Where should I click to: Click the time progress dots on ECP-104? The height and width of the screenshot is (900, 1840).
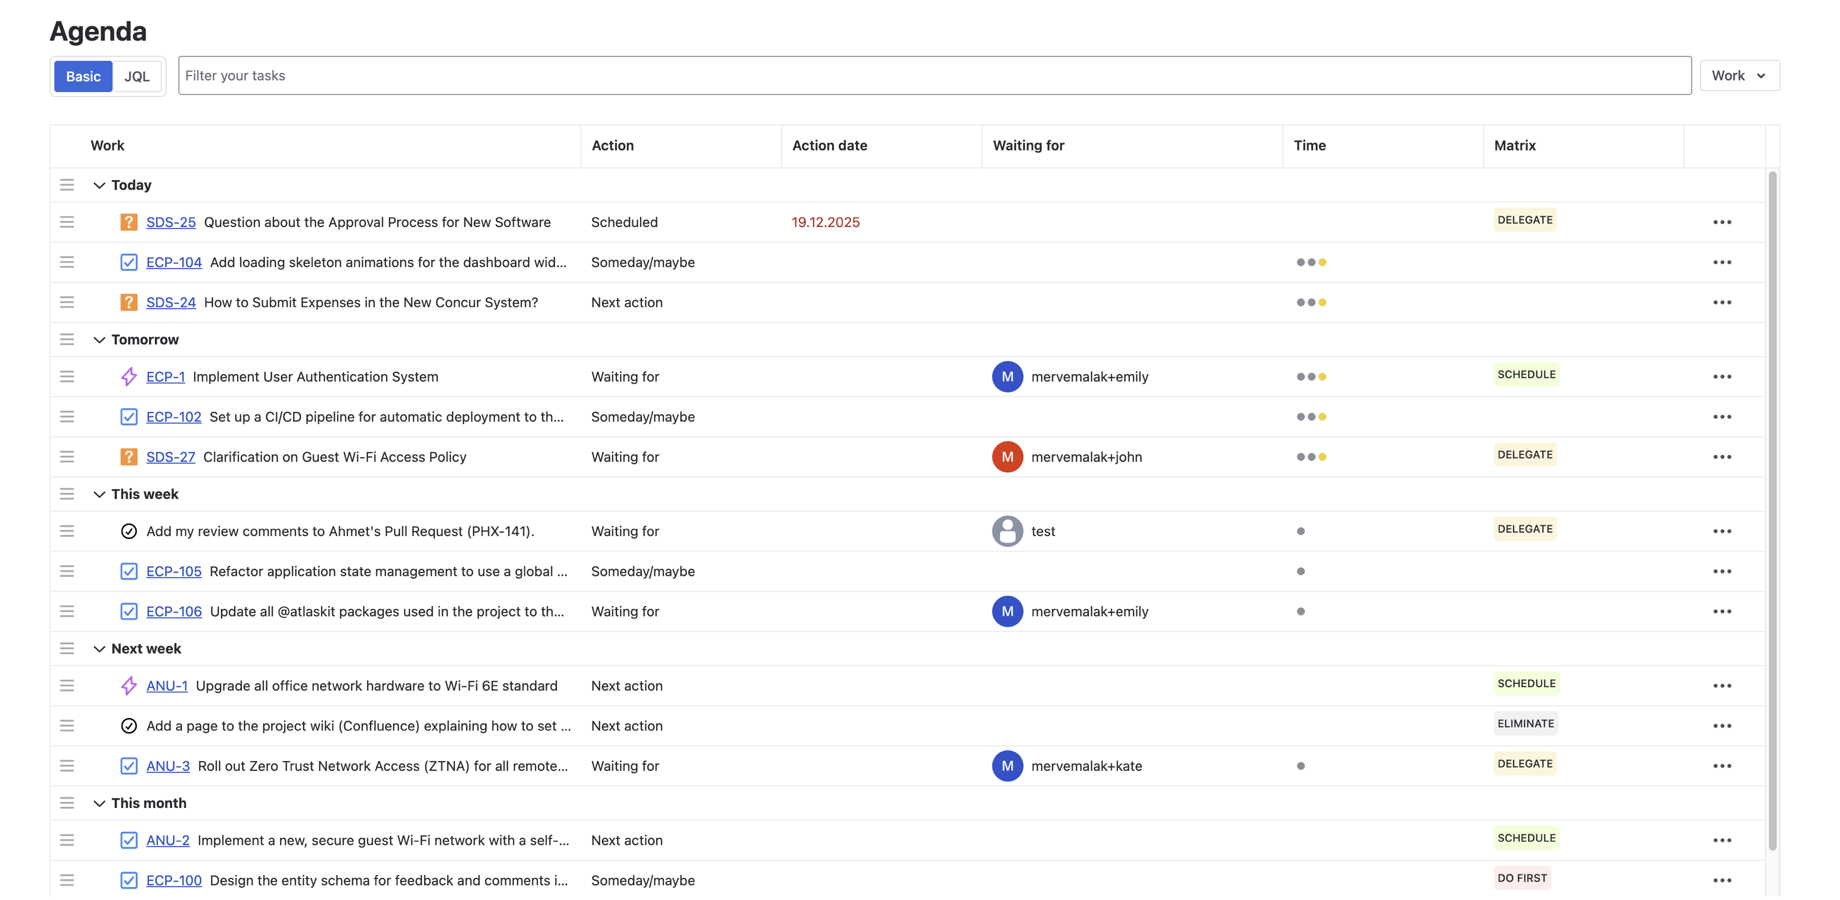pyautogui.click(x=1311, y=262)
